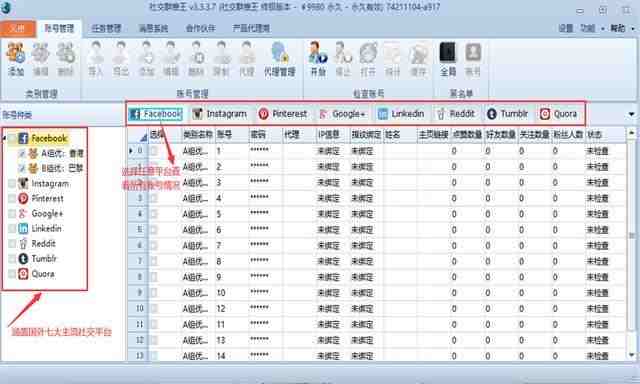Switch to the Google+ platform tab

(x=342, y=114)
